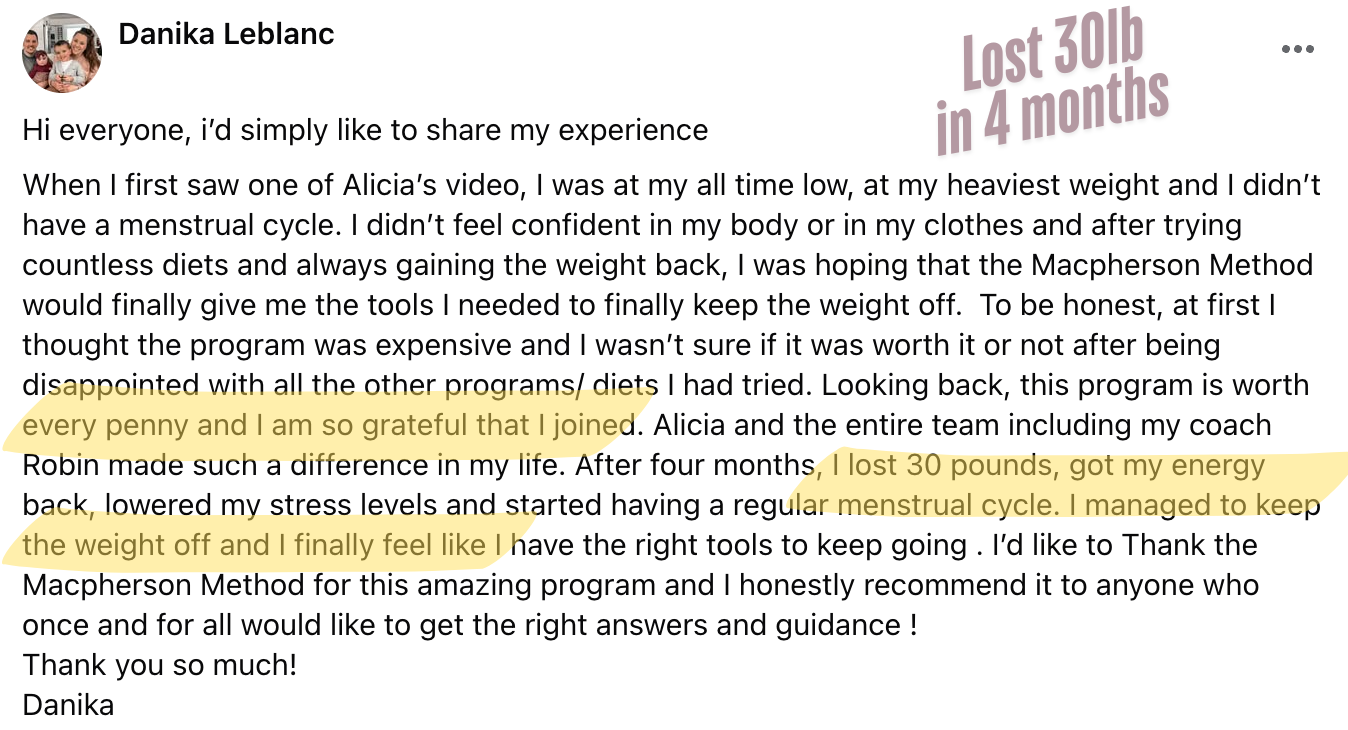Open the three-dot post options menu

1297,49
